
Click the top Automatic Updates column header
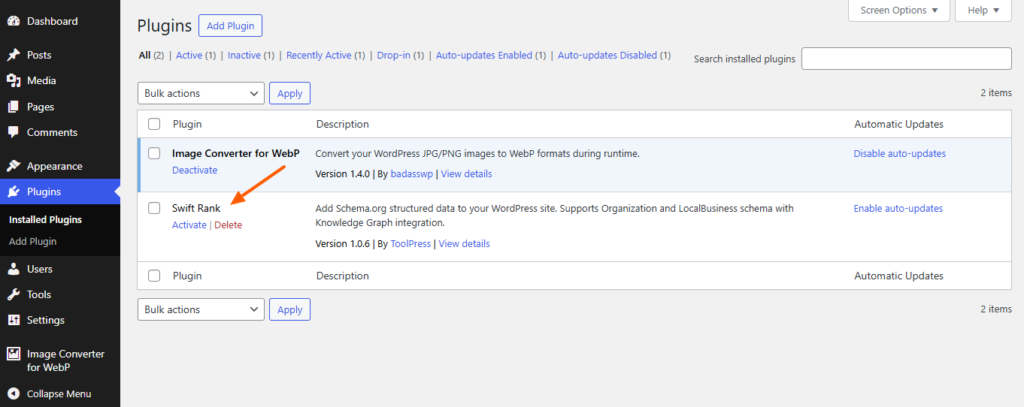(x=899, y=124)
